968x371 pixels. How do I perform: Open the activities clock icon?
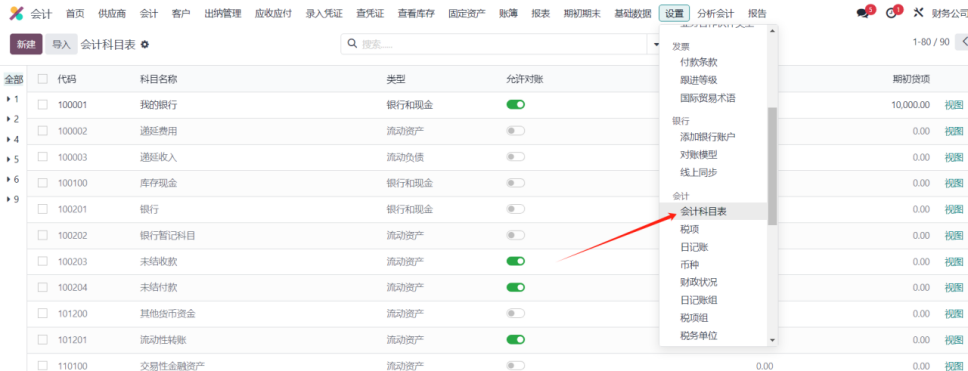891,13
